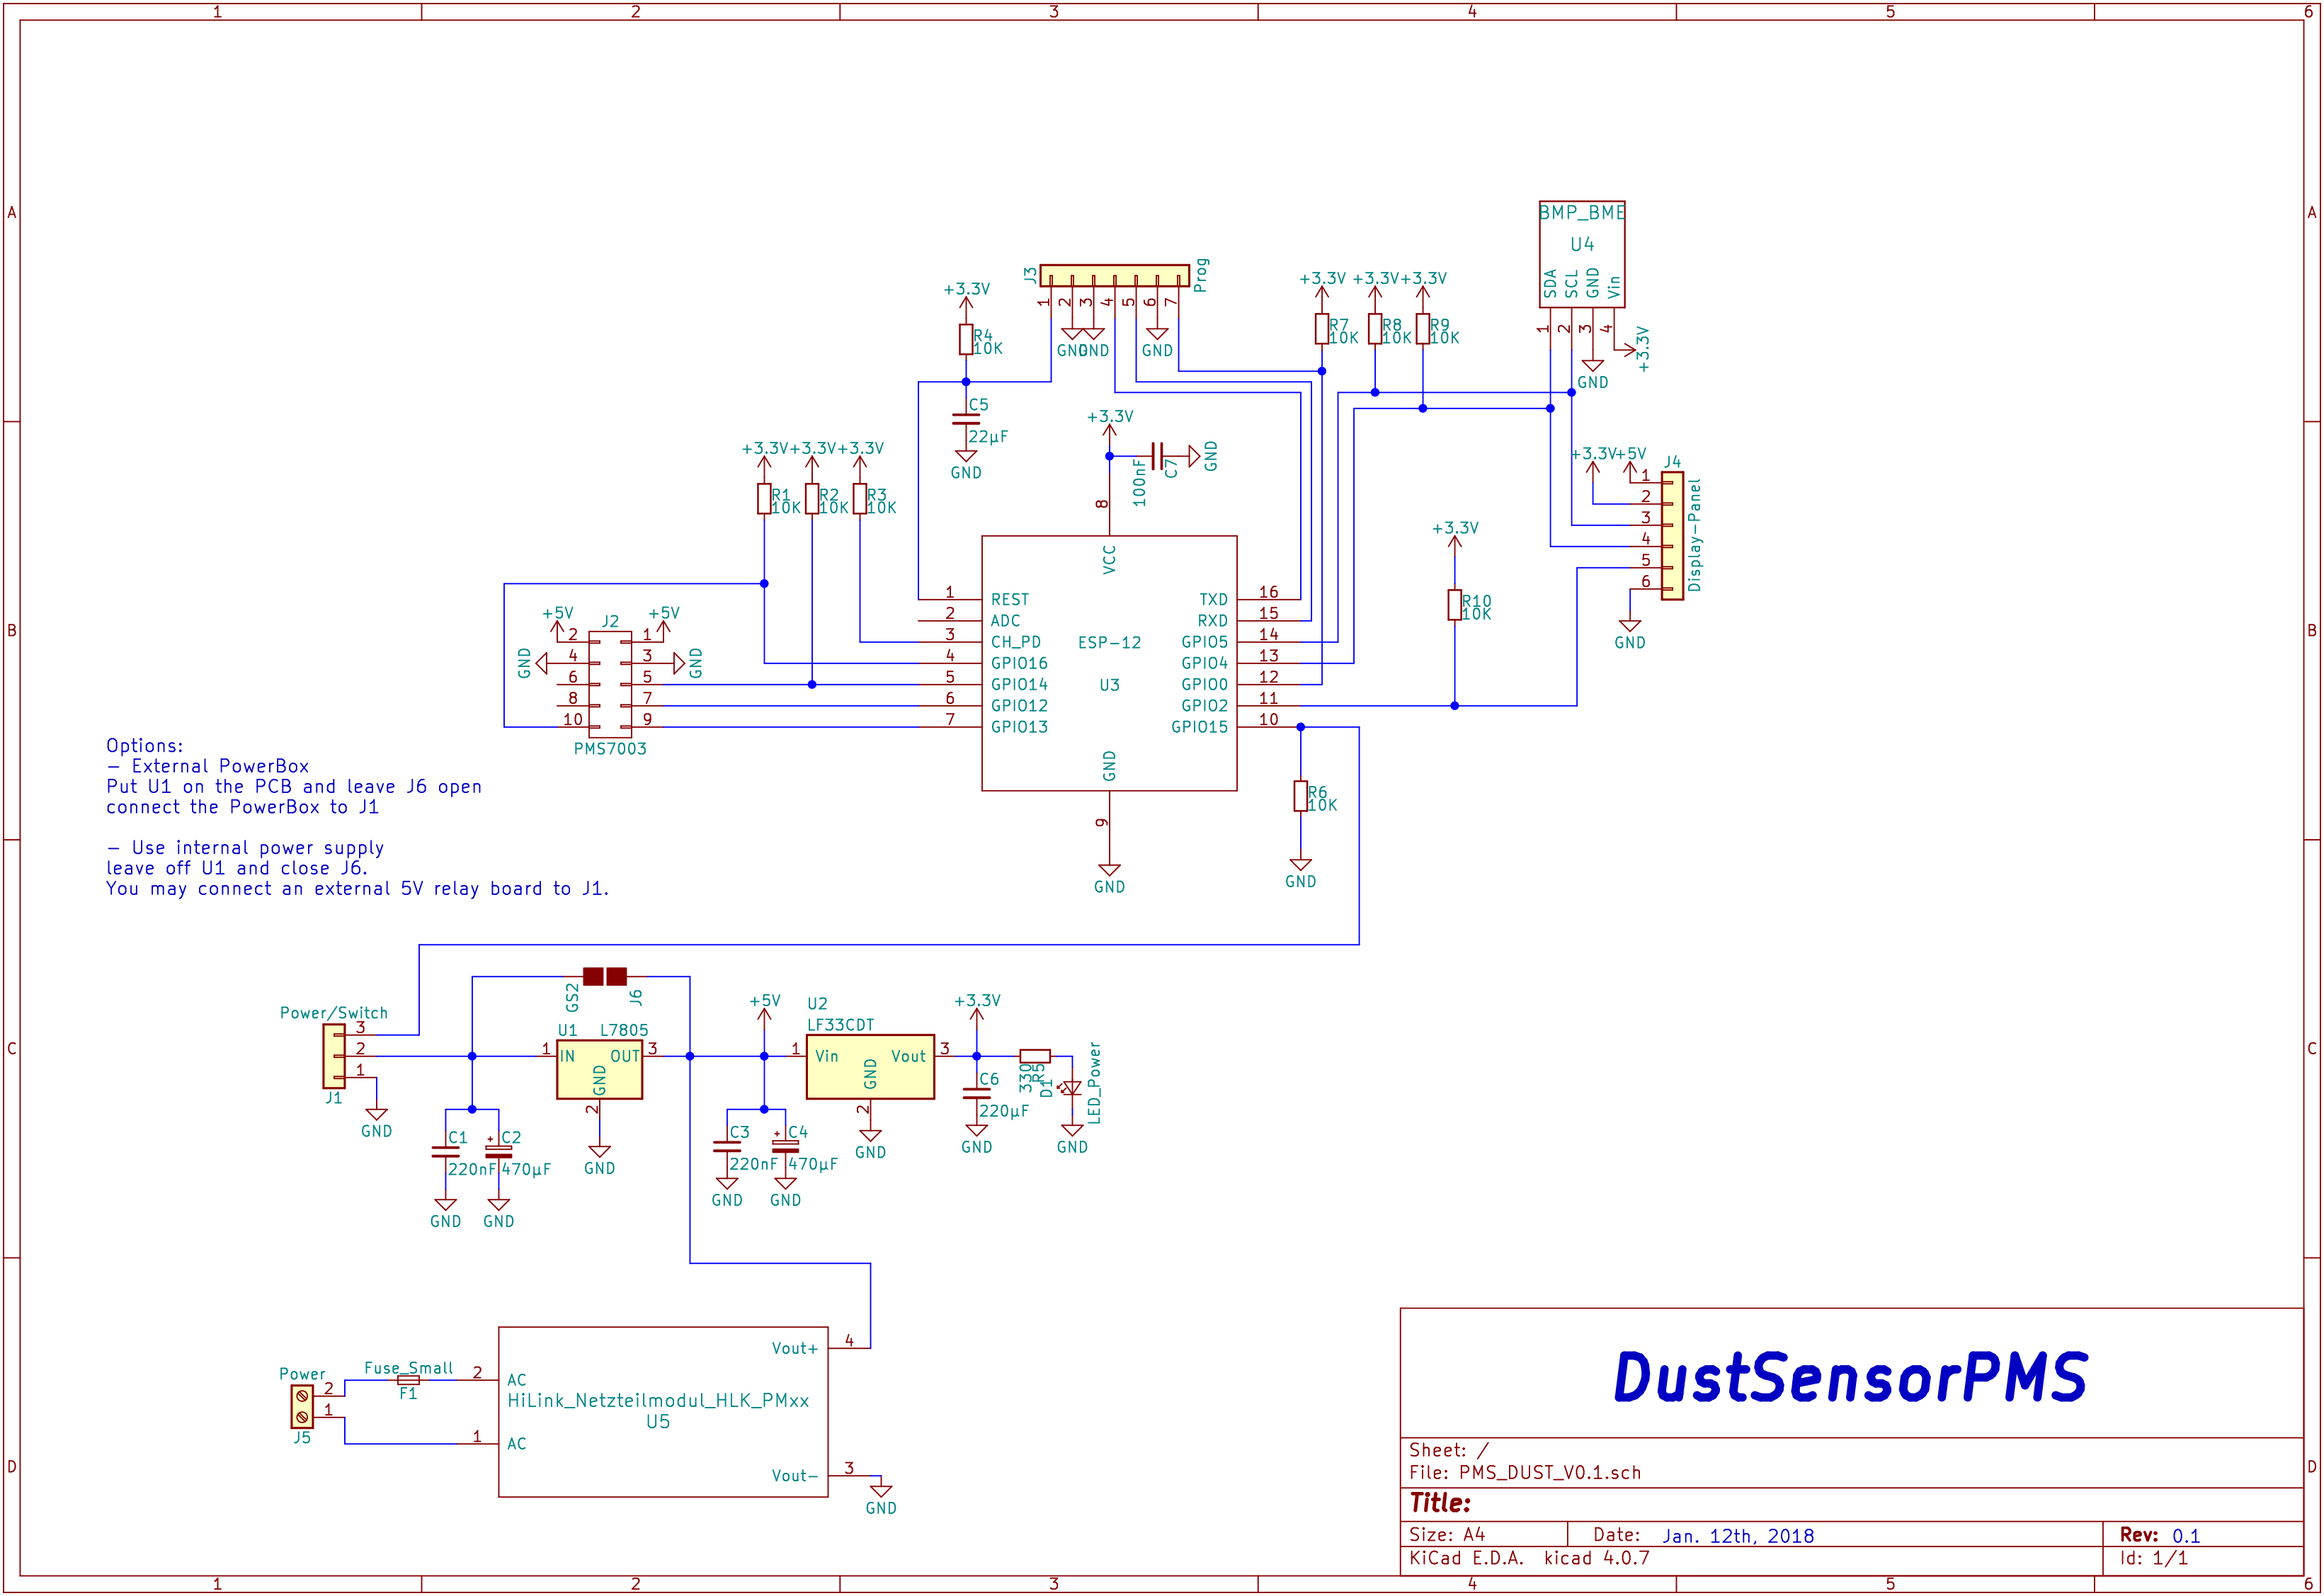The width and height of the screenshot is (2324, 1596).
Task: Select resistor R3 symbol
Action: (860, 499)
